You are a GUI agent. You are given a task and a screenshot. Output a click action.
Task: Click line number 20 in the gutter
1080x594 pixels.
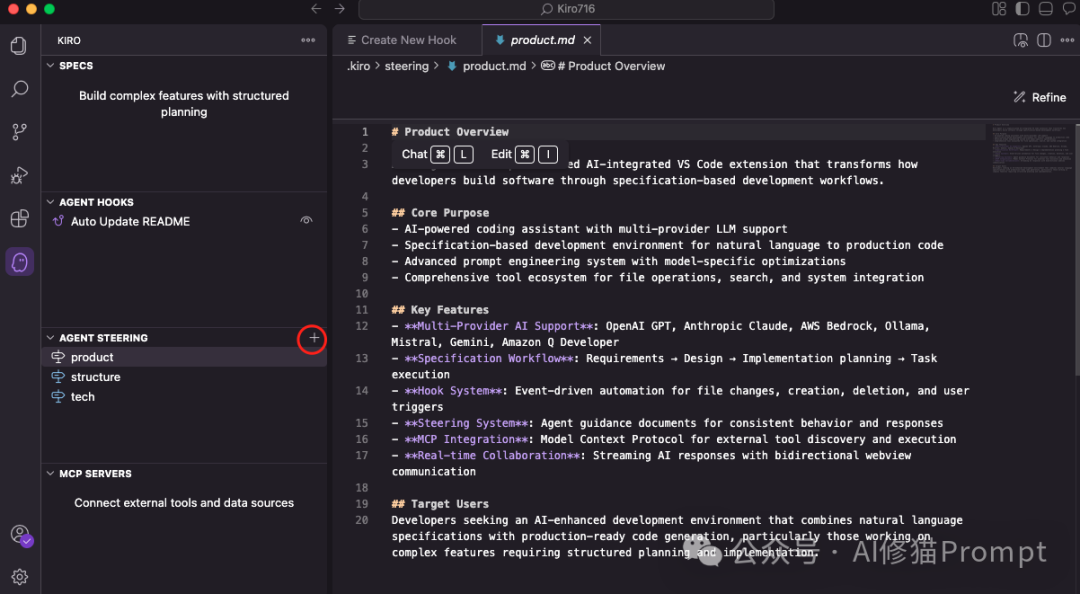[x=362, y=520]
